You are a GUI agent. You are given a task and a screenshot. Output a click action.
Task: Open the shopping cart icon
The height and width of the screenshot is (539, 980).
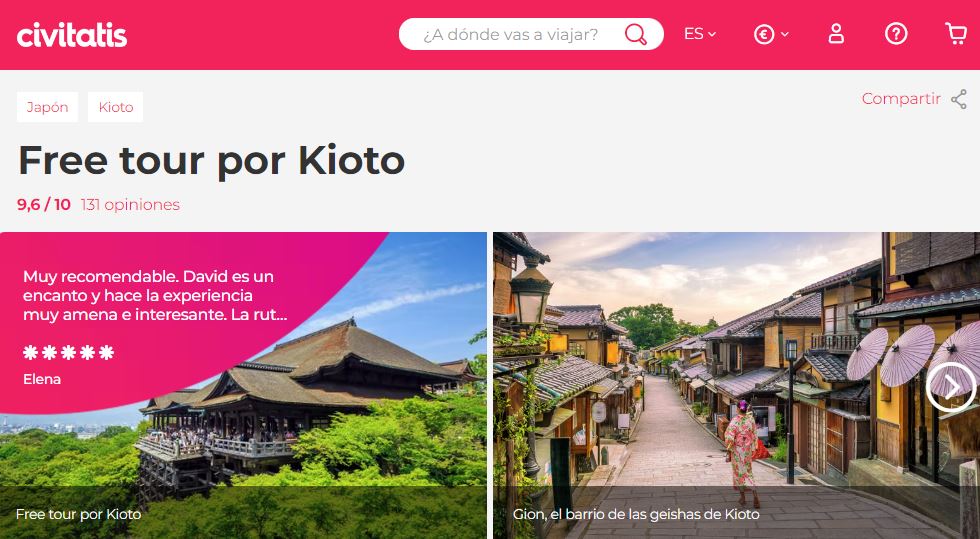point(956,34)
